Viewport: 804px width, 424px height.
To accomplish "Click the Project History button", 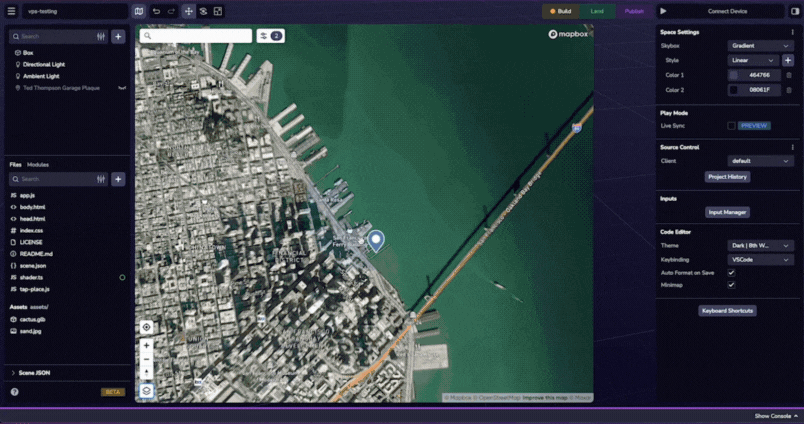I will pyautogui.click(x=727, y=177).
